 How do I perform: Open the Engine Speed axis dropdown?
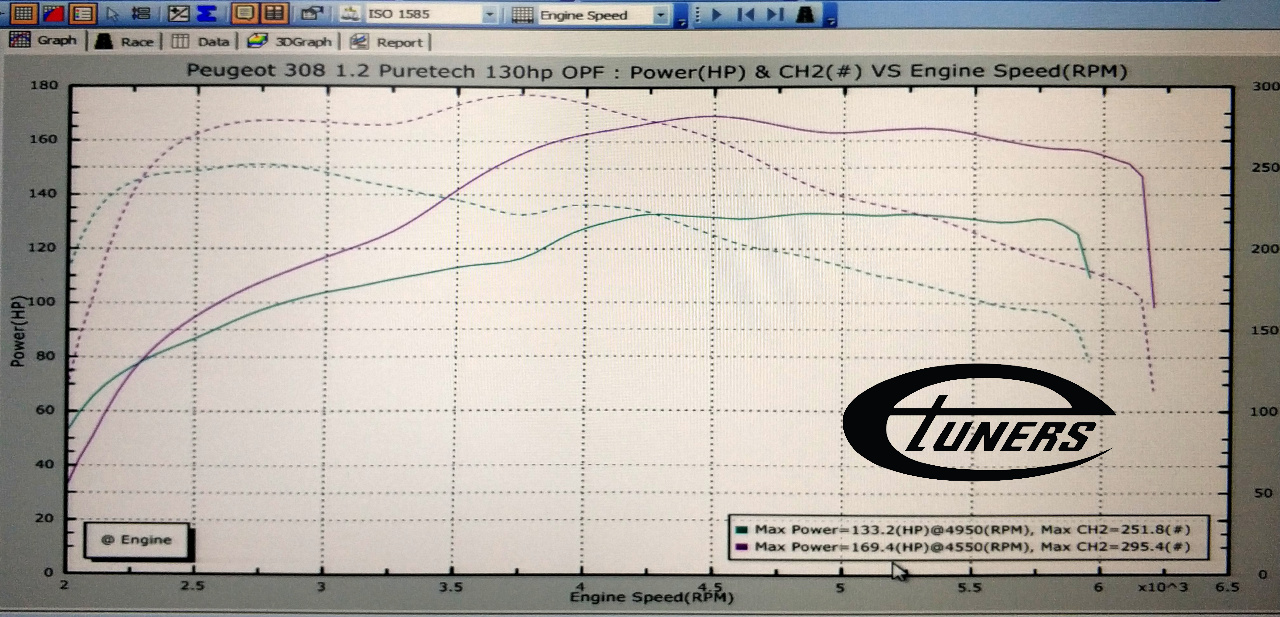pos(661,15)
